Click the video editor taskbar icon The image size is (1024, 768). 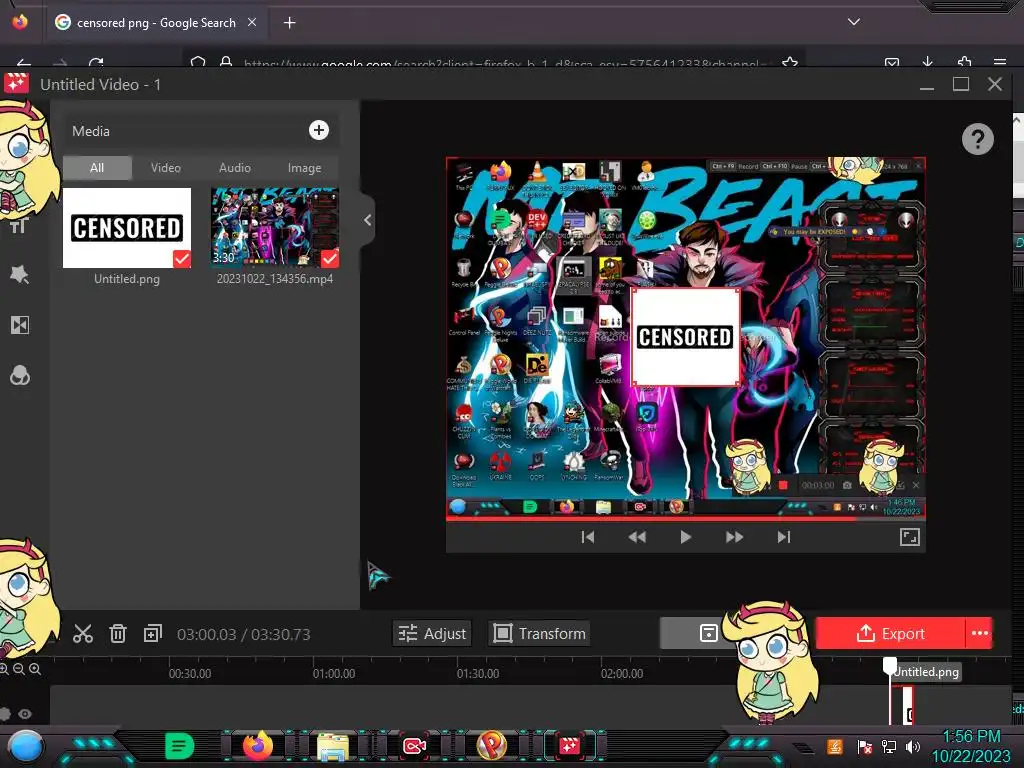pos(569,746)
